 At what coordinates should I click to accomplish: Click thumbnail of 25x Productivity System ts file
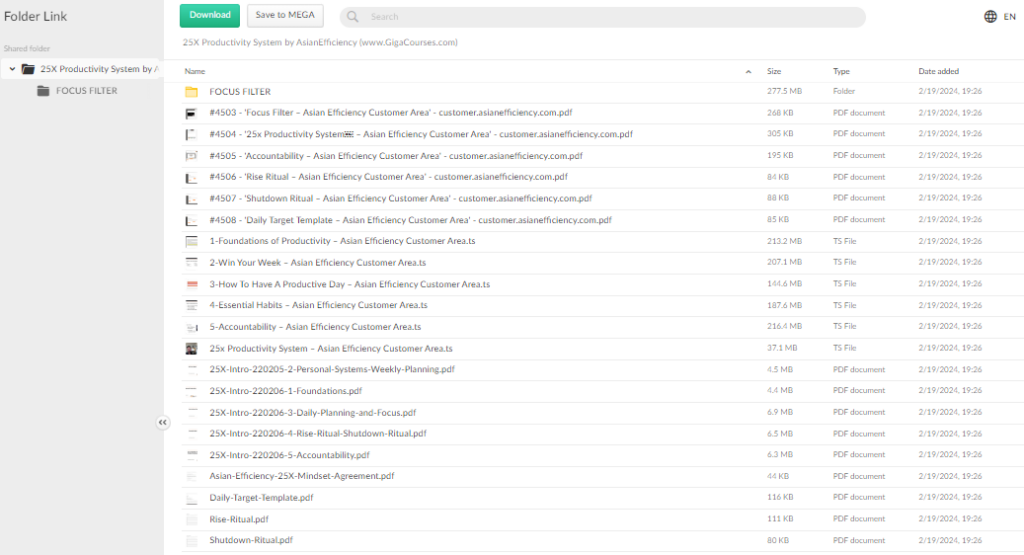(191, 349)
